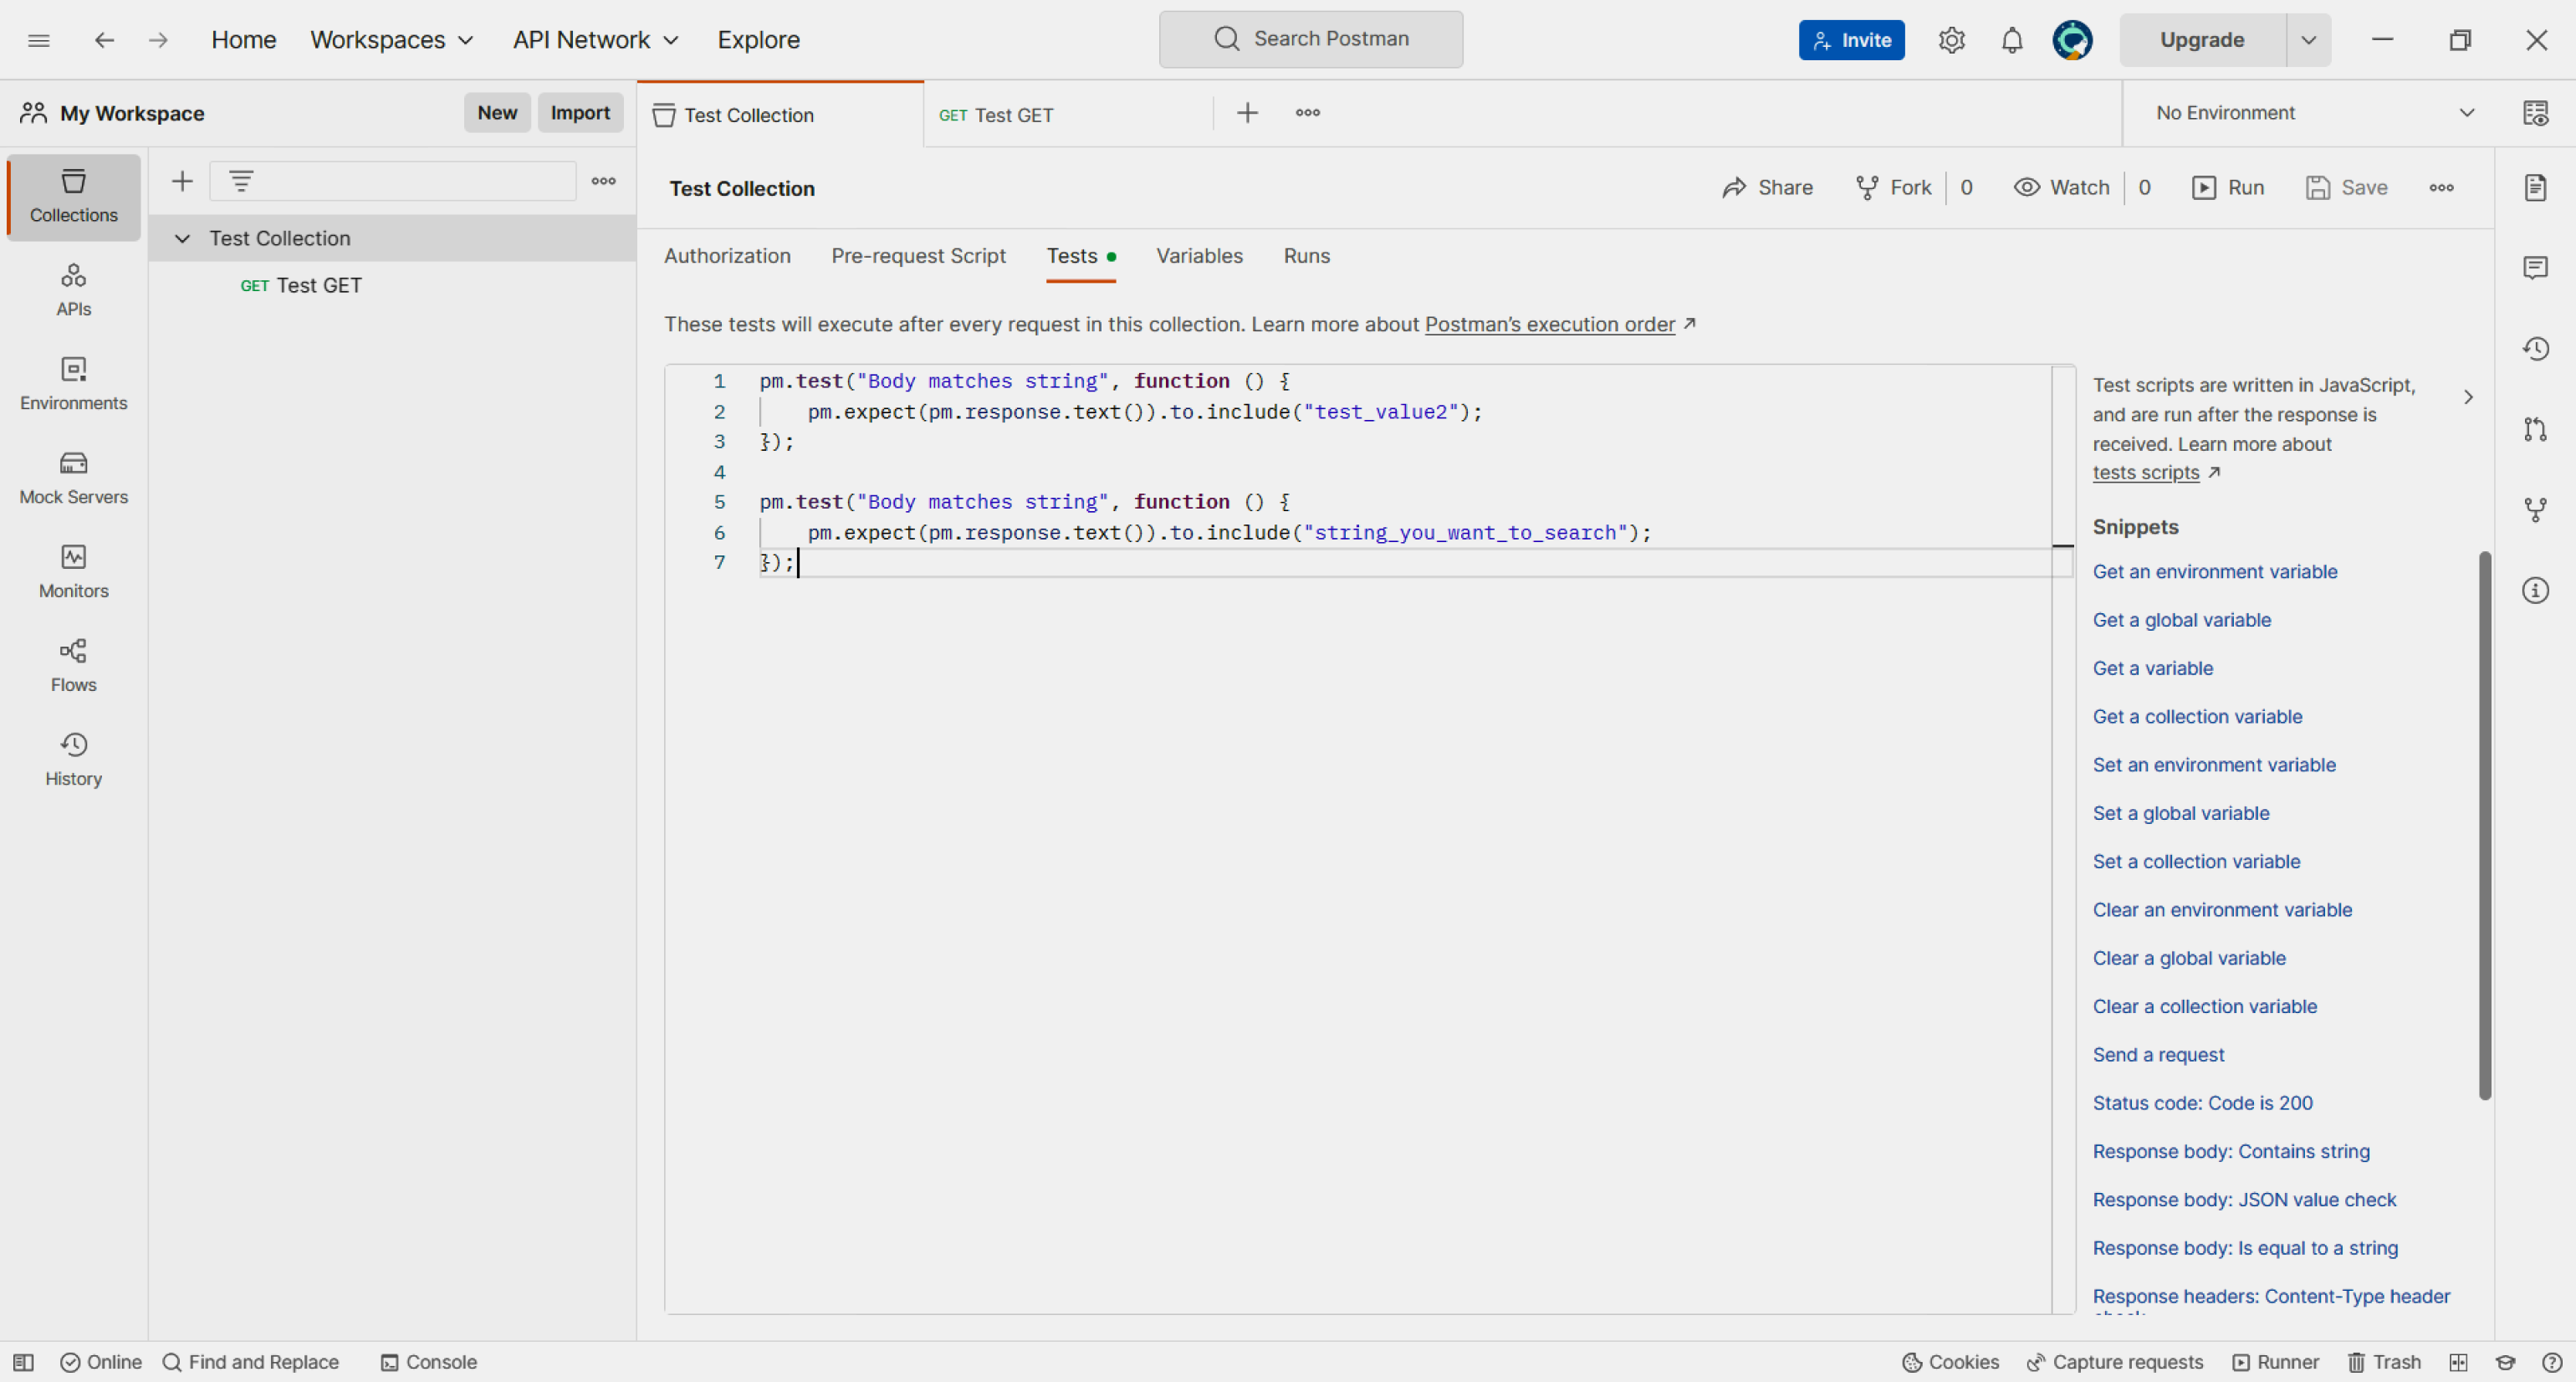Switch to the Pre-request Script tab
This screenshot has width=2576, height=1382.
point(917,256)
